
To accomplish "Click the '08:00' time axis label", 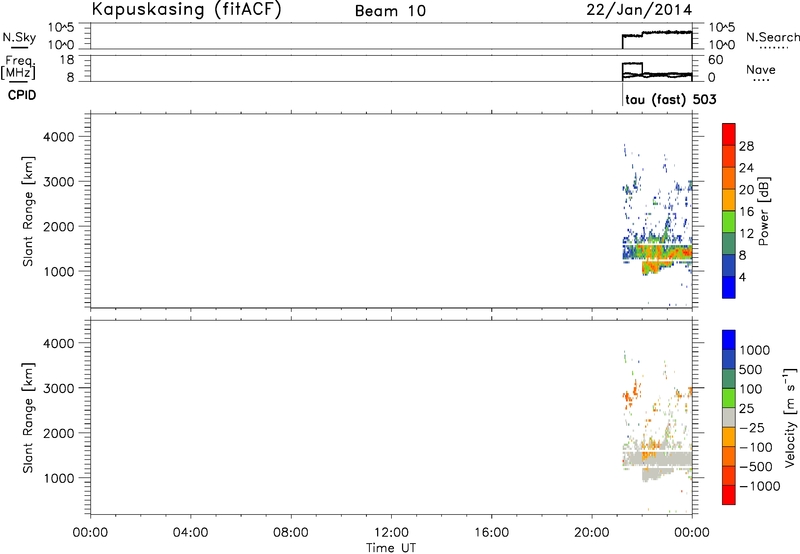I will point(291,533).
